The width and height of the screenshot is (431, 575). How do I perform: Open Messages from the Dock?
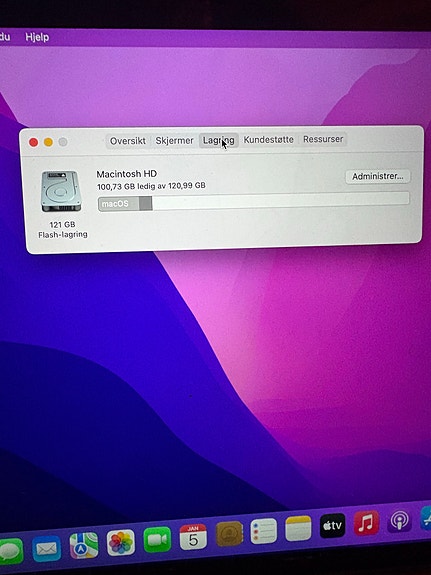(x=11, y=552)
